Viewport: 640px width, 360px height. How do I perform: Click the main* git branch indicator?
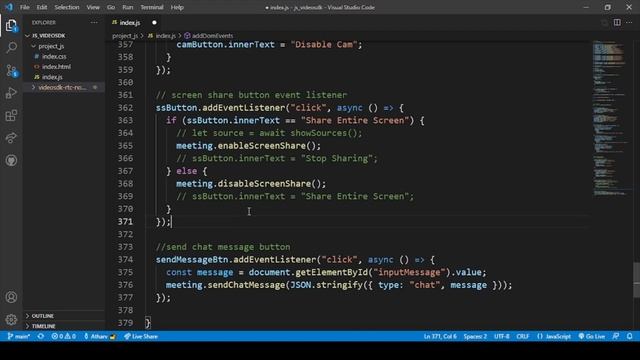click(x=19, y=336)
